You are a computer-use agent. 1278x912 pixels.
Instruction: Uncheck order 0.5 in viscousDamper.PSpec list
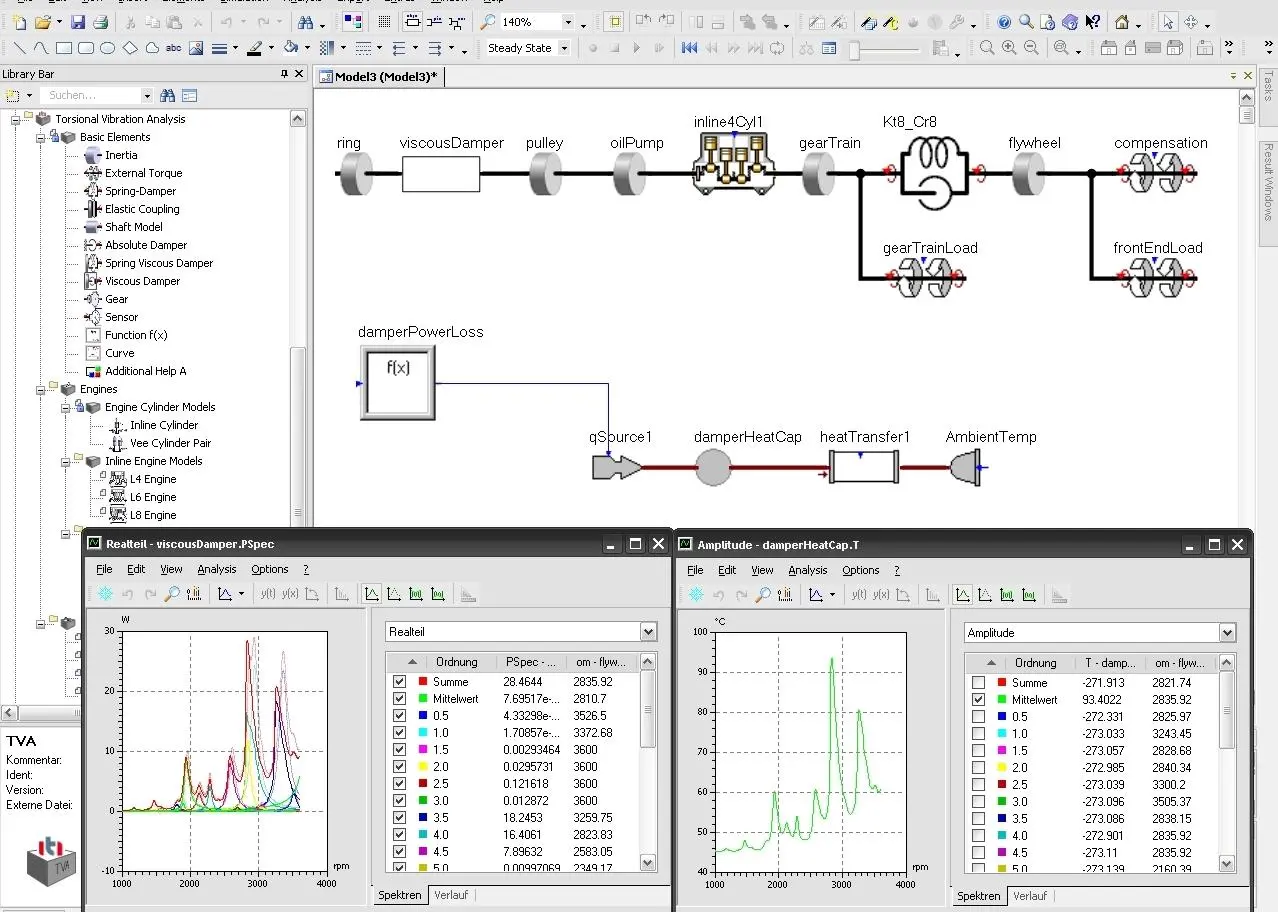point(400,716)
